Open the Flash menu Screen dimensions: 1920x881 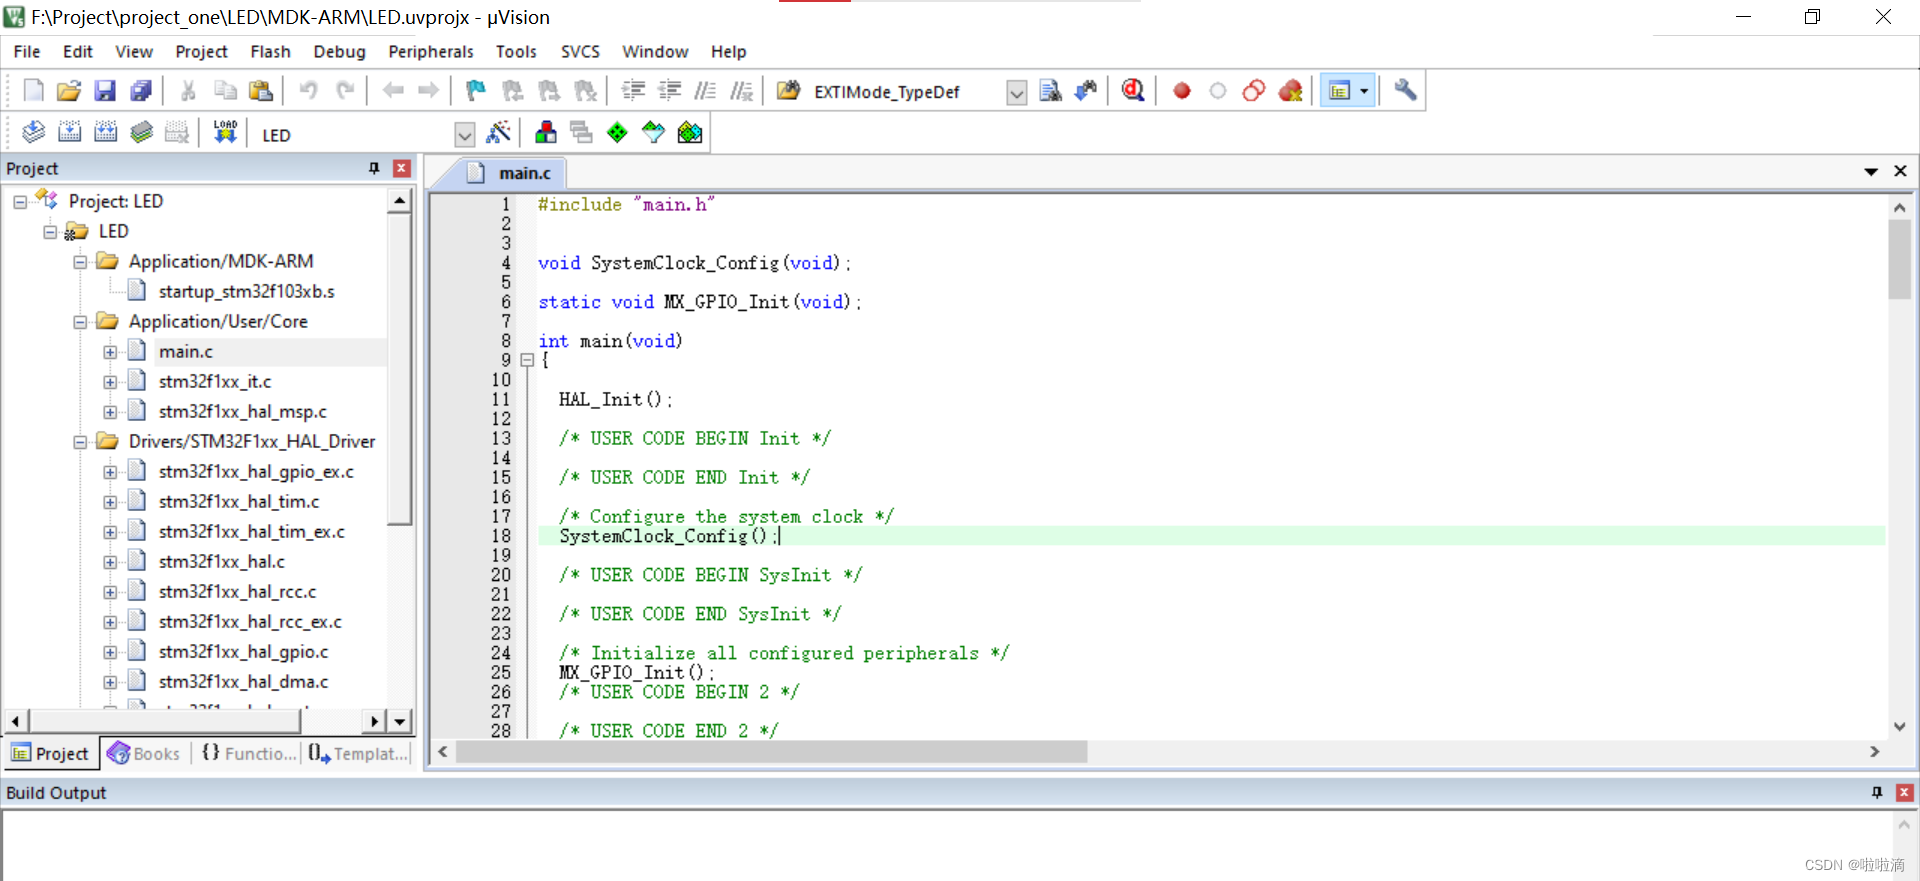[270, 51]
